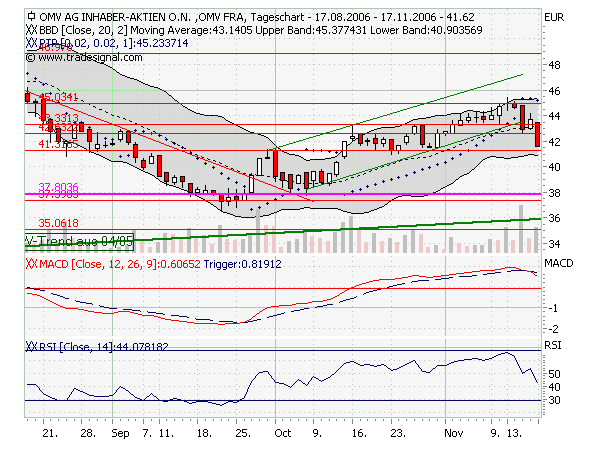
Task: Click the RSI axis title on the right
Action: click(x=553, y=345)
